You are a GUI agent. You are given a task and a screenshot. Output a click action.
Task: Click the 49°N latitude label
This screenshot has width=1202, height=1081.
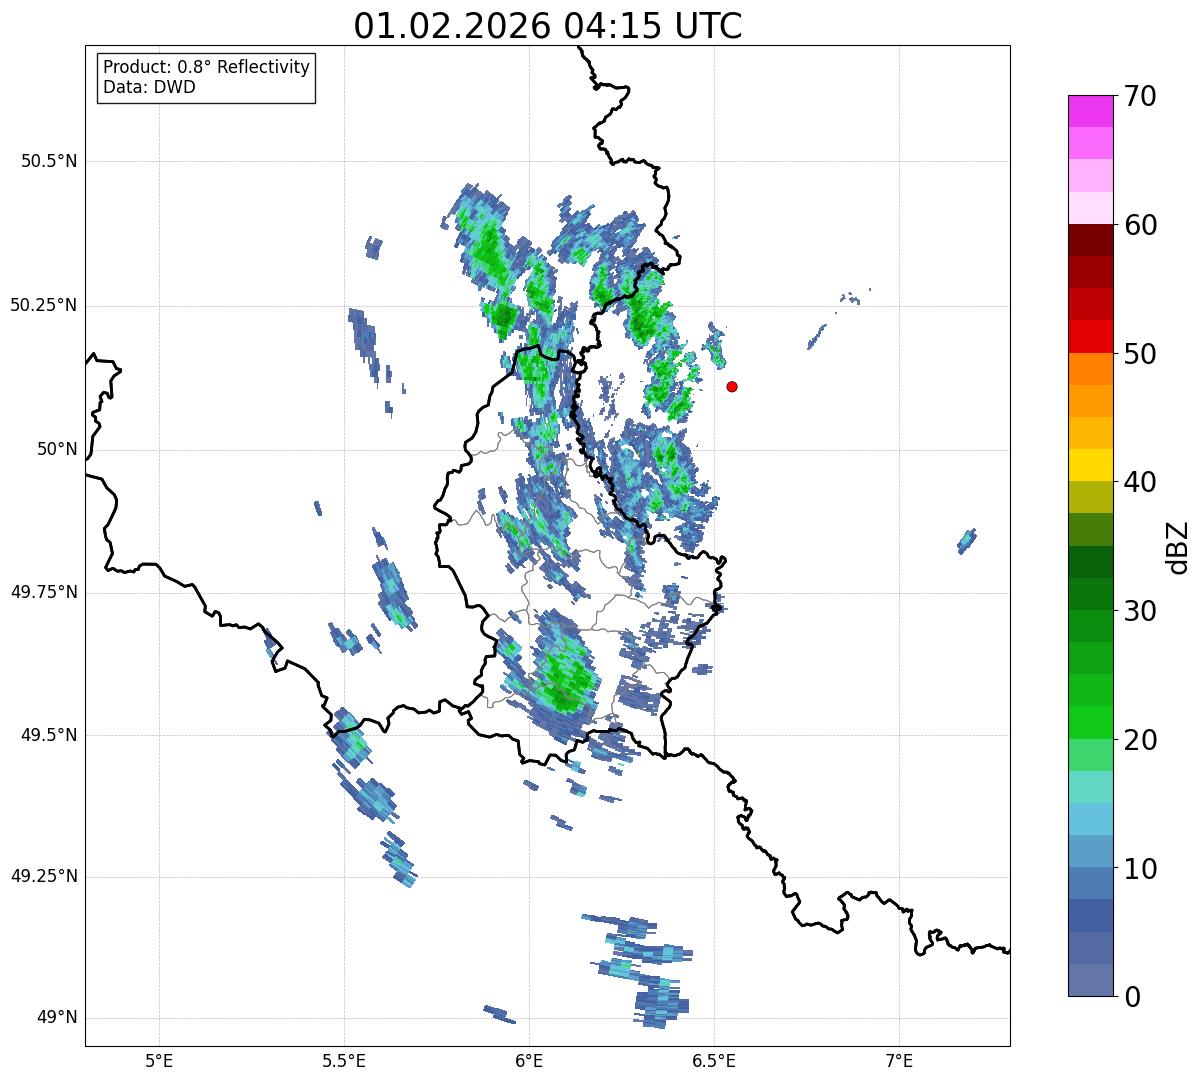coord(57,1017)
